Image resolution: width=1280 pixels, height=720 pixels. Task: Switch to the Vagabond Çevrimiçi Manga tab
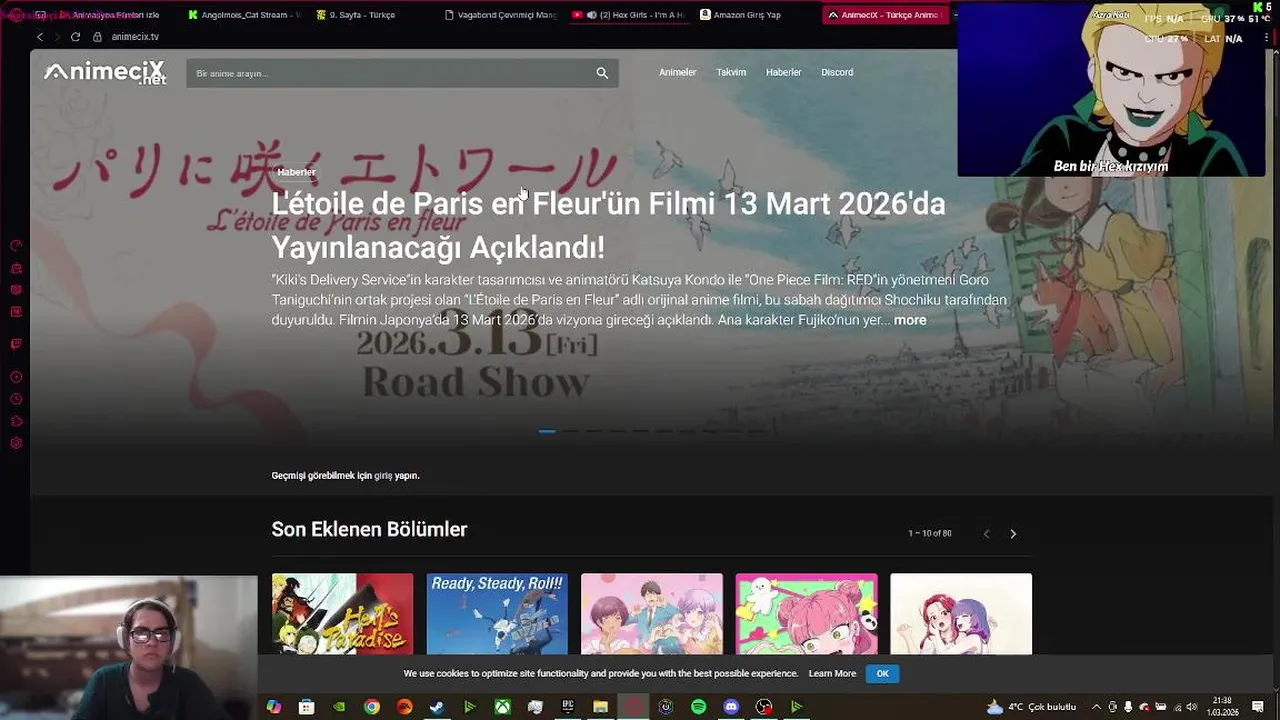[500, 15]
